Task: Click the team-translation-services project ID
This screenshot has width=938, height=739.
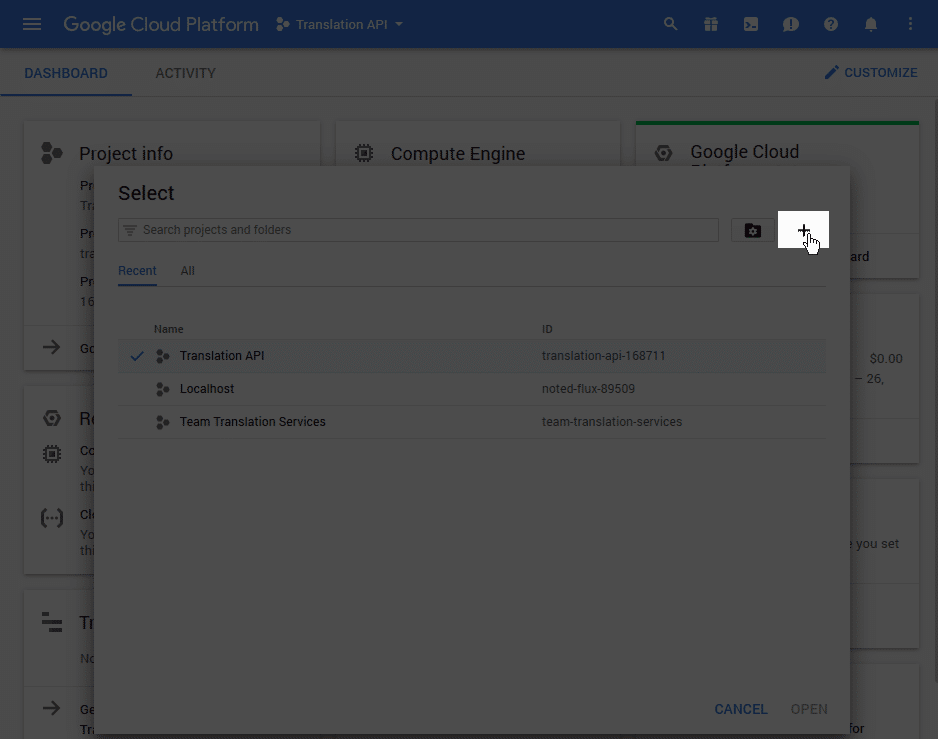Action: (x=611, y=421)
